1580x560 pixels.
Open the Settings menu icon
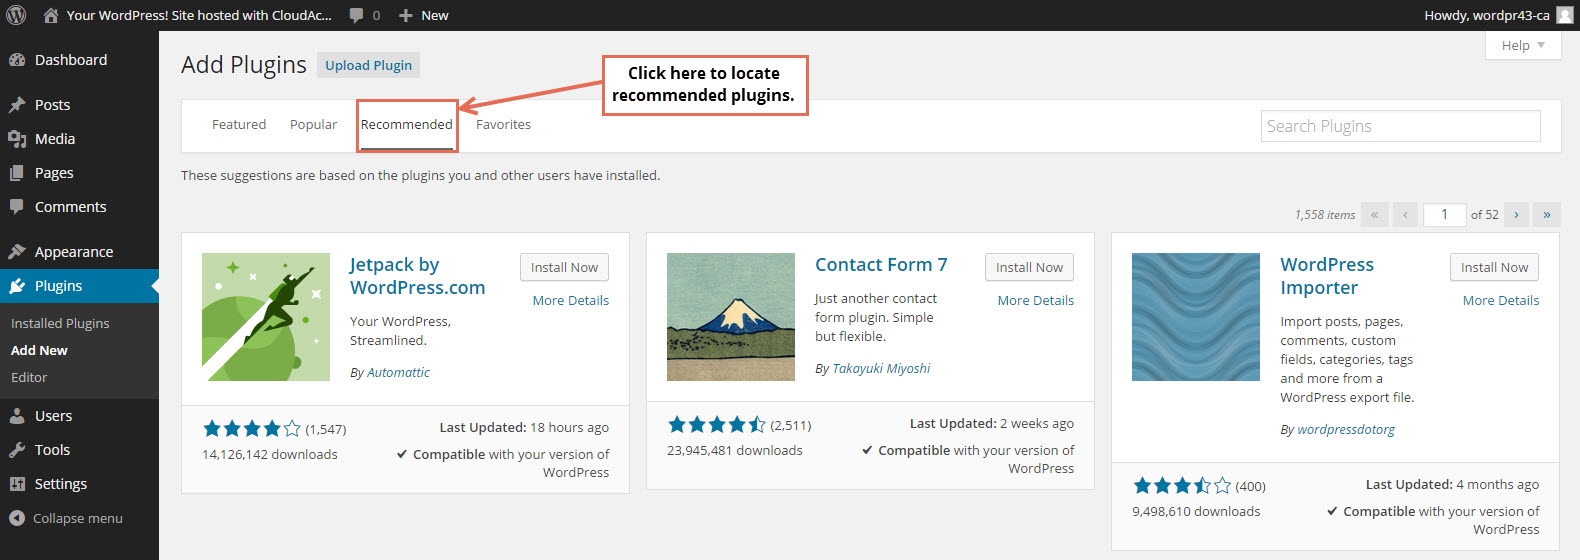[17, 484]
